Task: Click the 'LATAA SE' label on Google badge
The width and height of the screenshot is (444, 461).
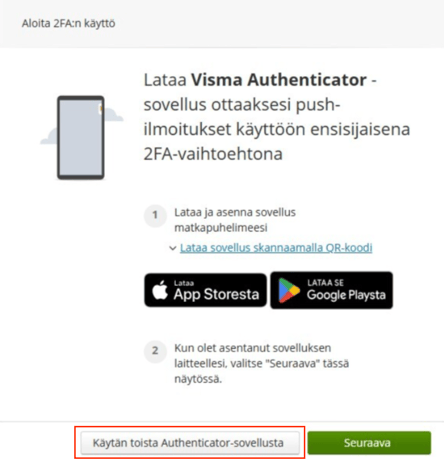Action: pyautogui.click(x=325, y=283)
